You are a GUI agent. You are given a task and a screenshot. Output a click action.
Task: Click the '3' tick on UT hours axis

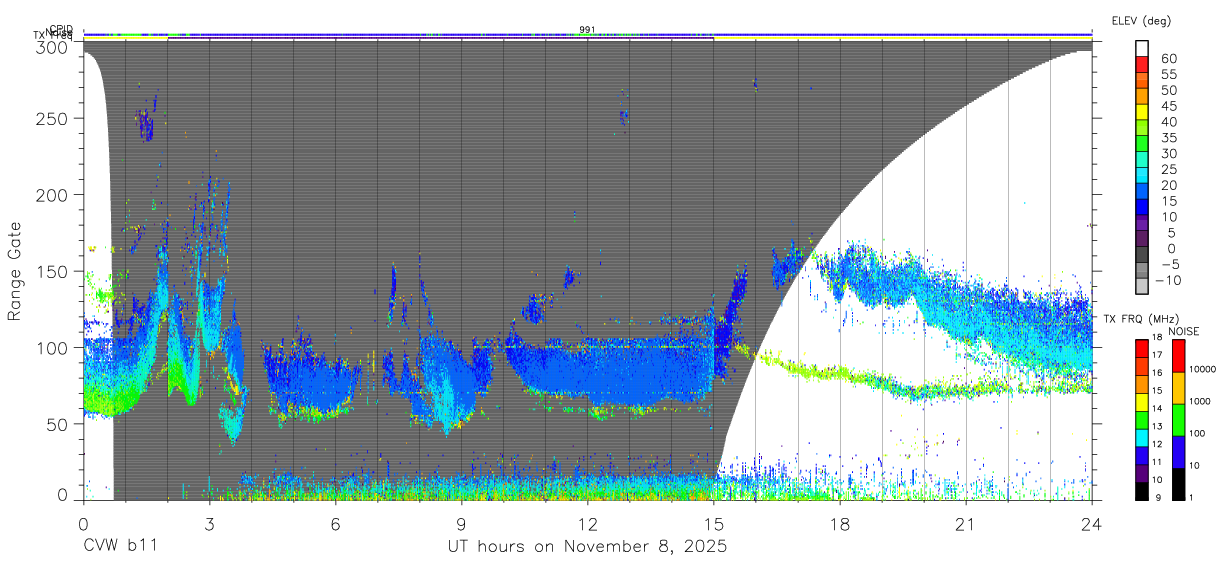[209, 524]
